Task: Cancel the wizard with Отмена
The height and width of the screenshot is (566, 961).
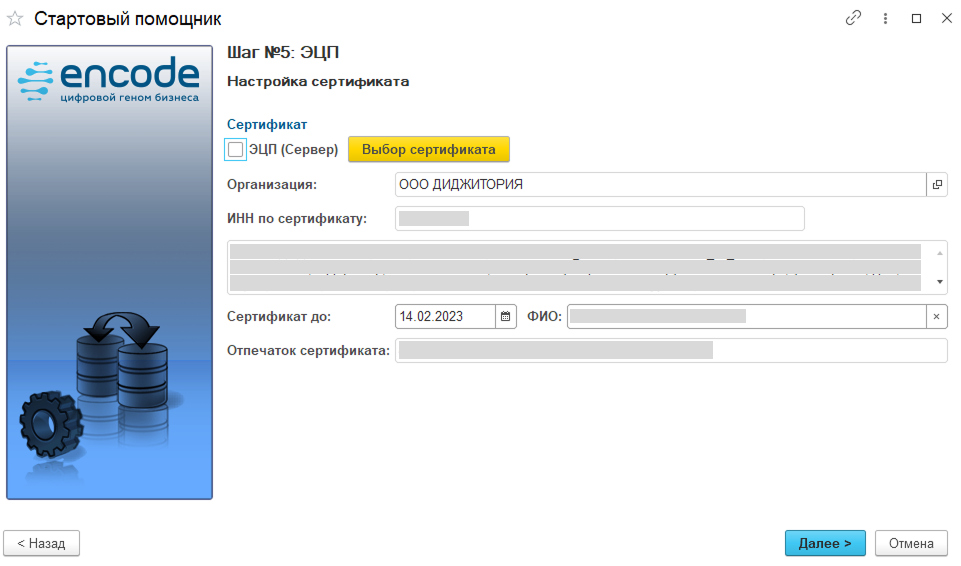Action: 911,543
